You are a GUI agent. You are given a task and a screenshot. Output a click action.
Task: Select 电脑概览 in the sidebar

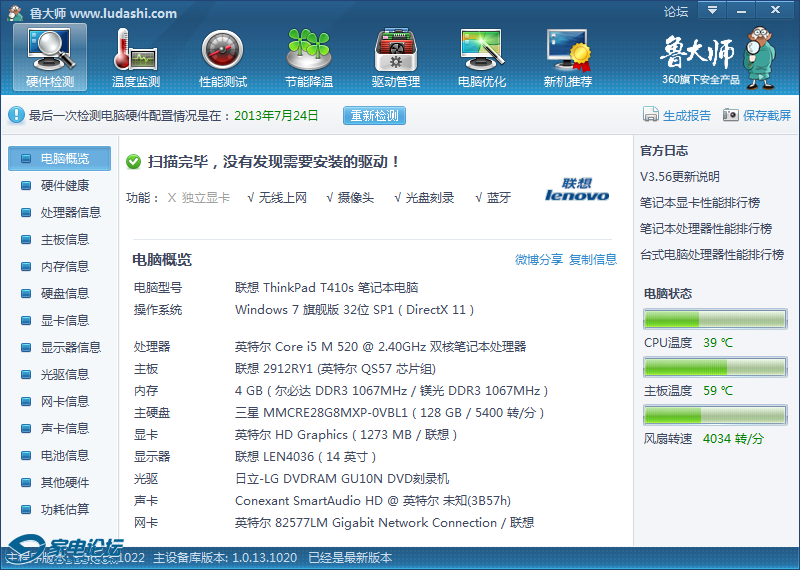pyautogui.click(x=59, y=159)
